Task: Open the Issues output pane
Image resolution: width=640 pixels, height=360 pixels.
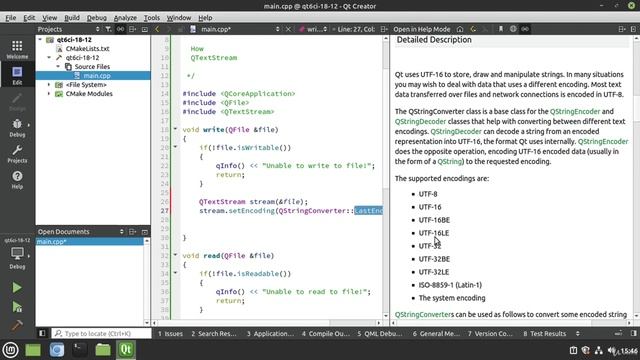Action: tap(170, 333)
